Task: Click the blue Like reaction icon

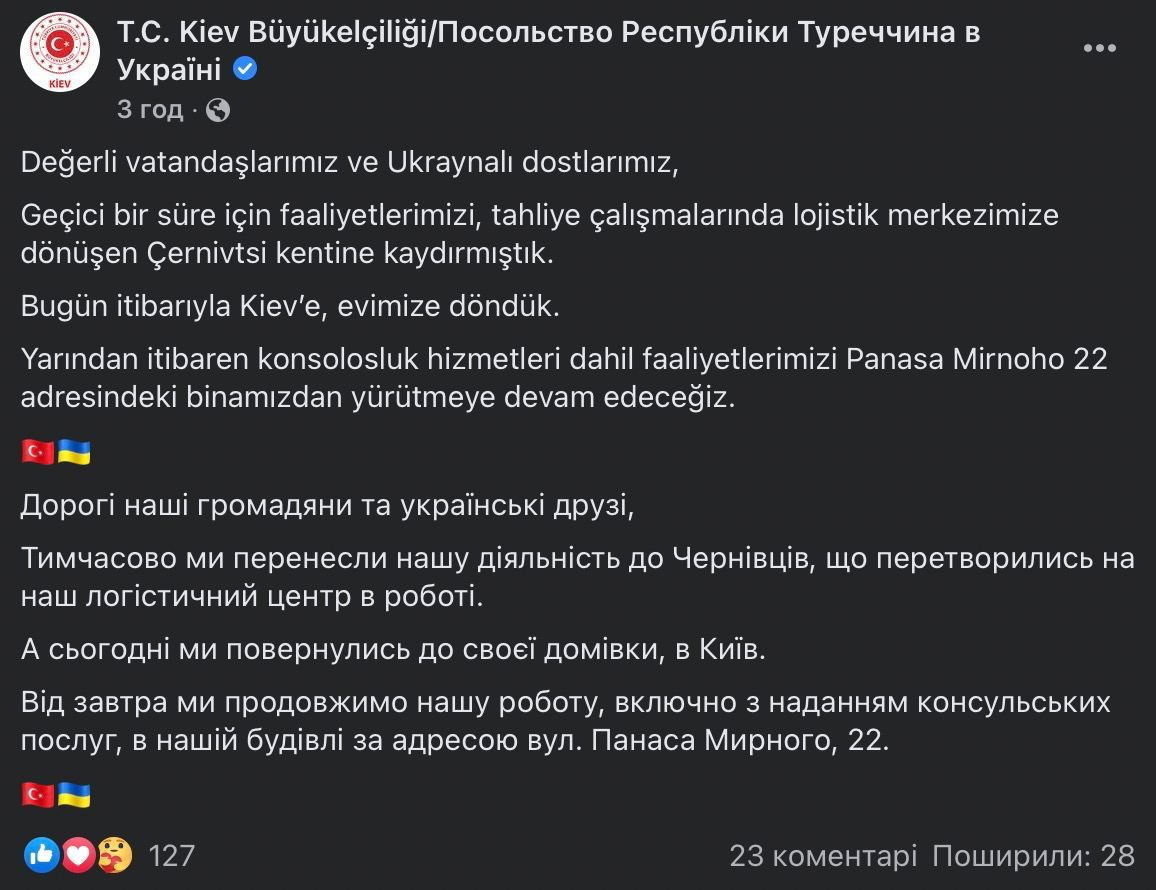Action: coord(41,855)
